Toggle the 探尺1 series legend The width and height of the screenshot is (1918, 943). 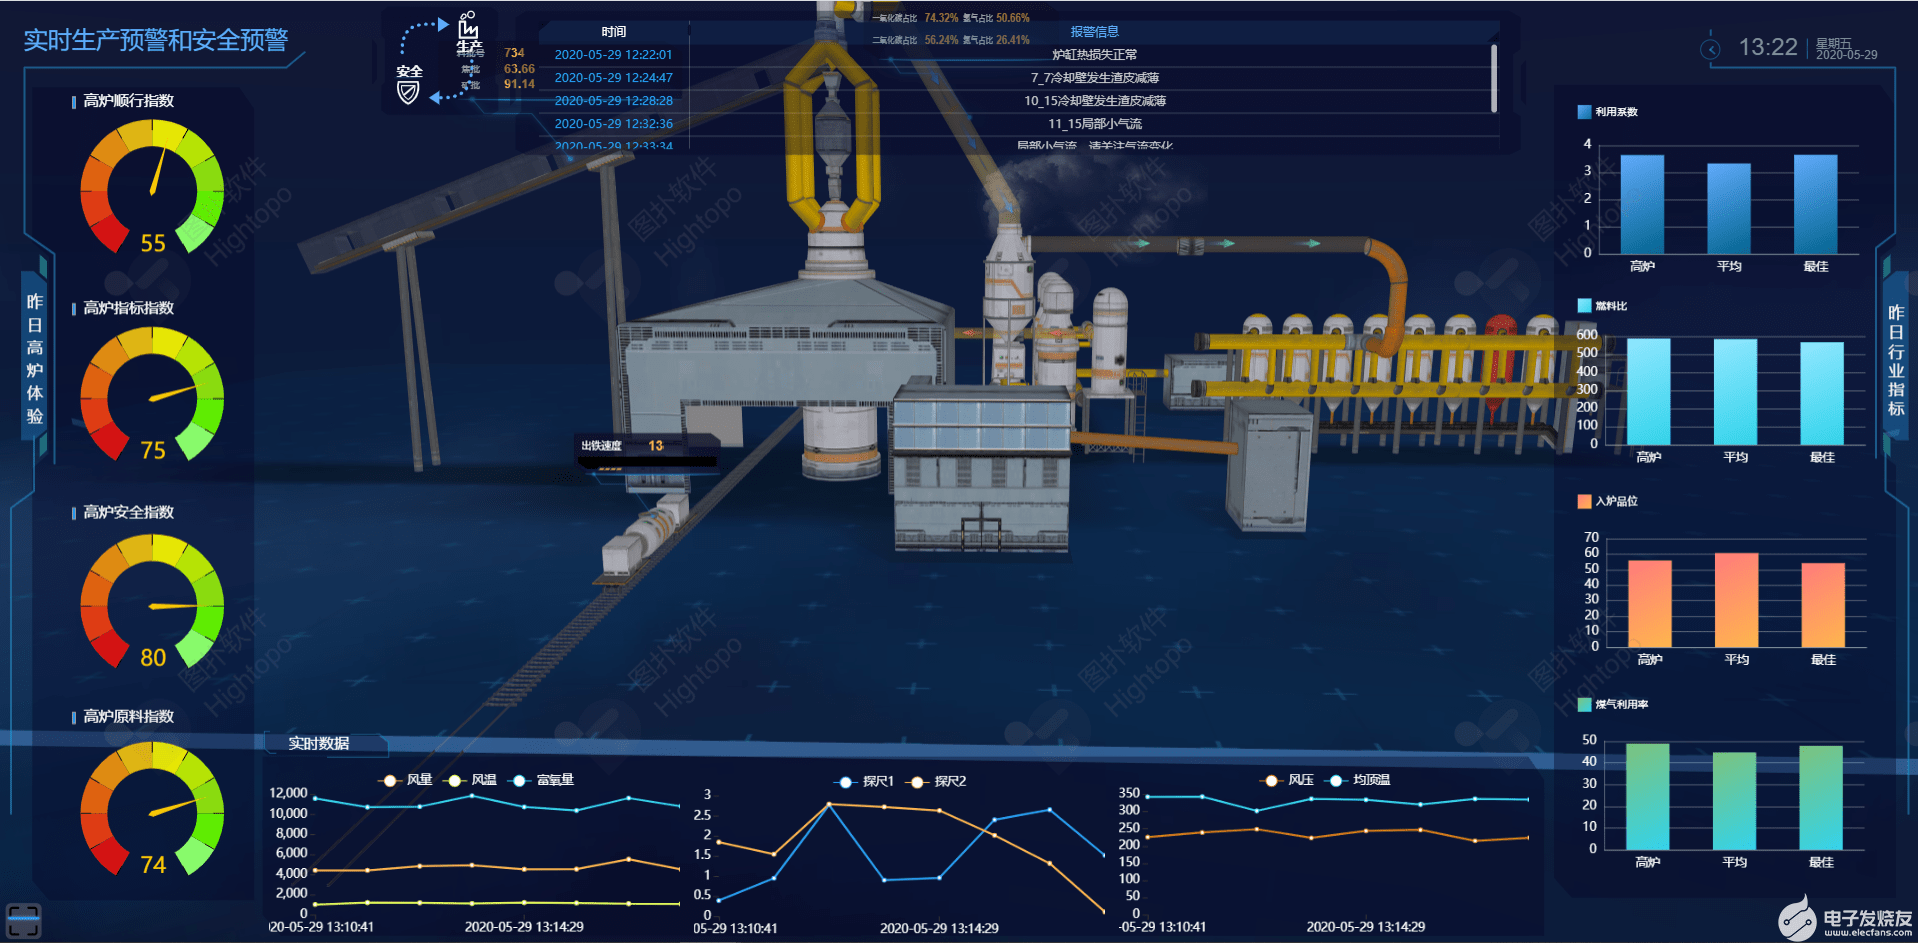[x=864, y=782]
